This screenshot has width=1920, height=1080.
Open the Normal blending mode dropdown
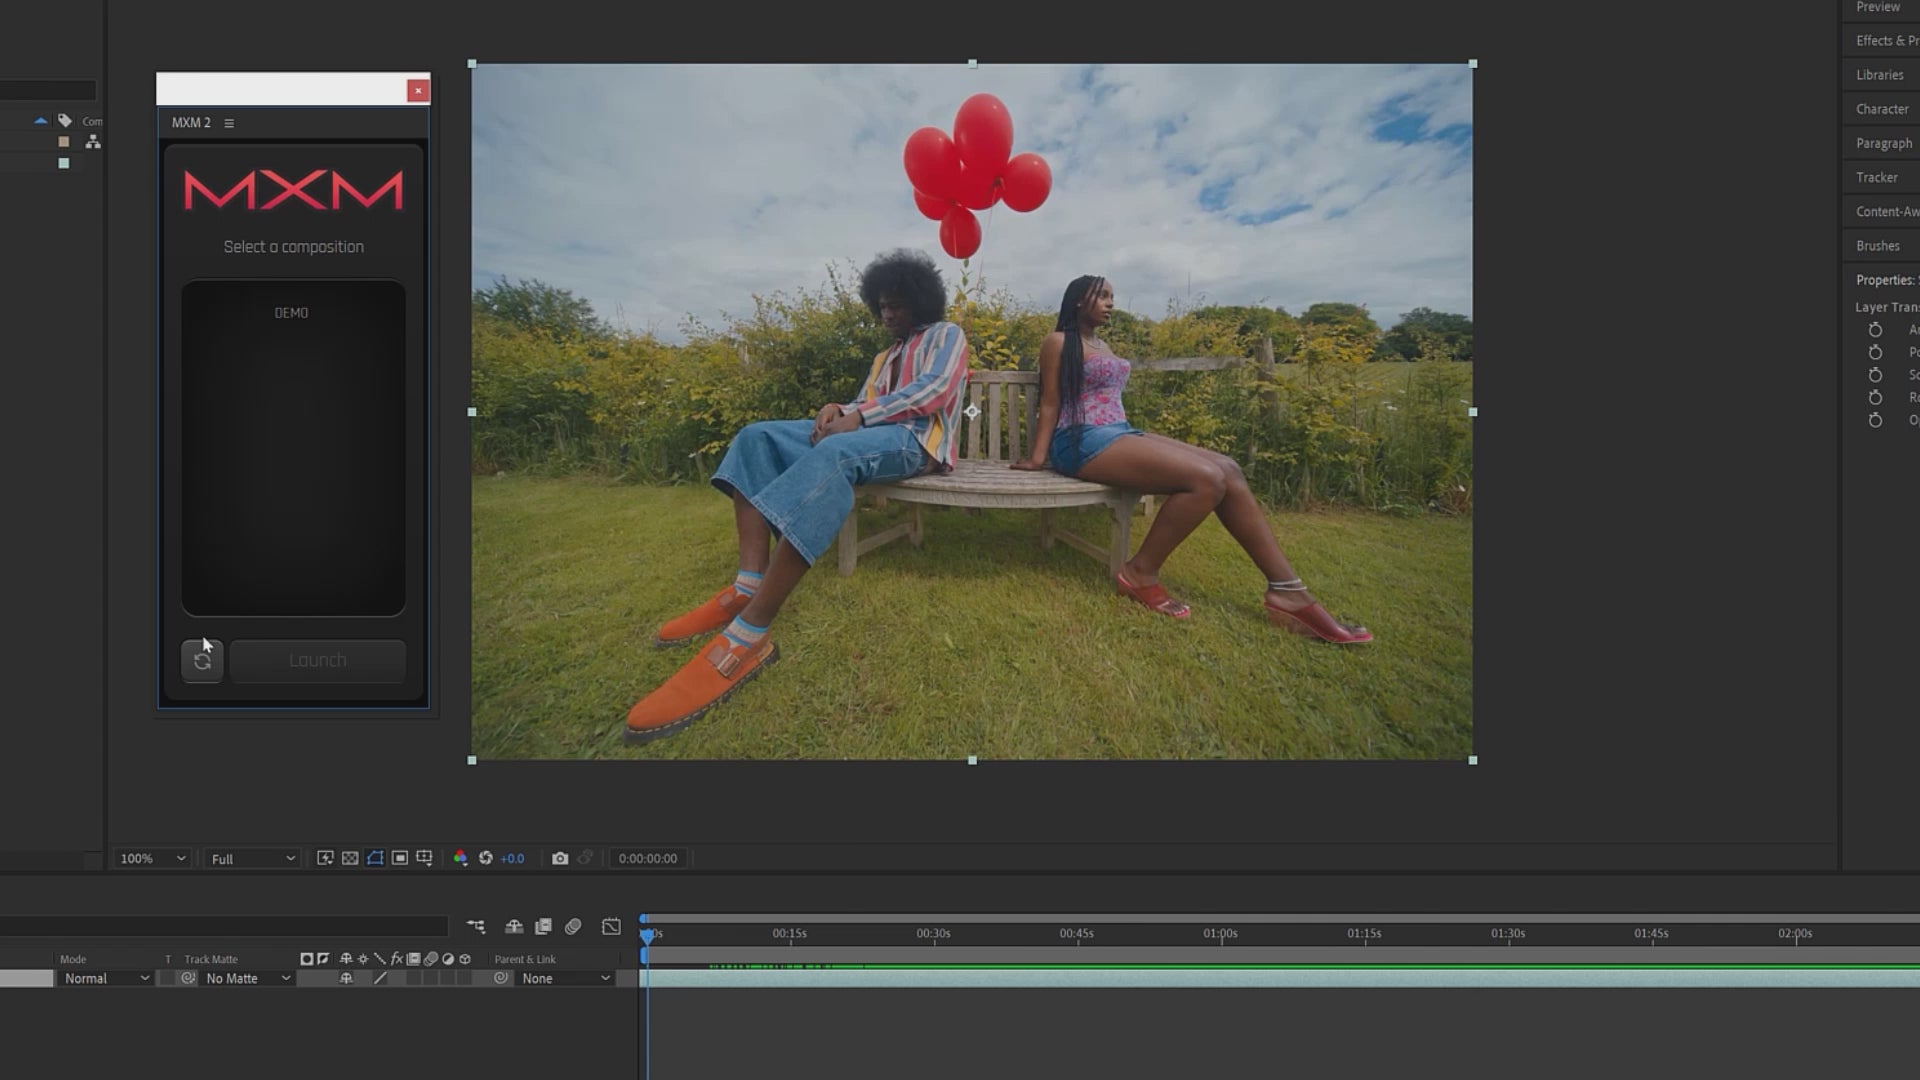(106, 978)
